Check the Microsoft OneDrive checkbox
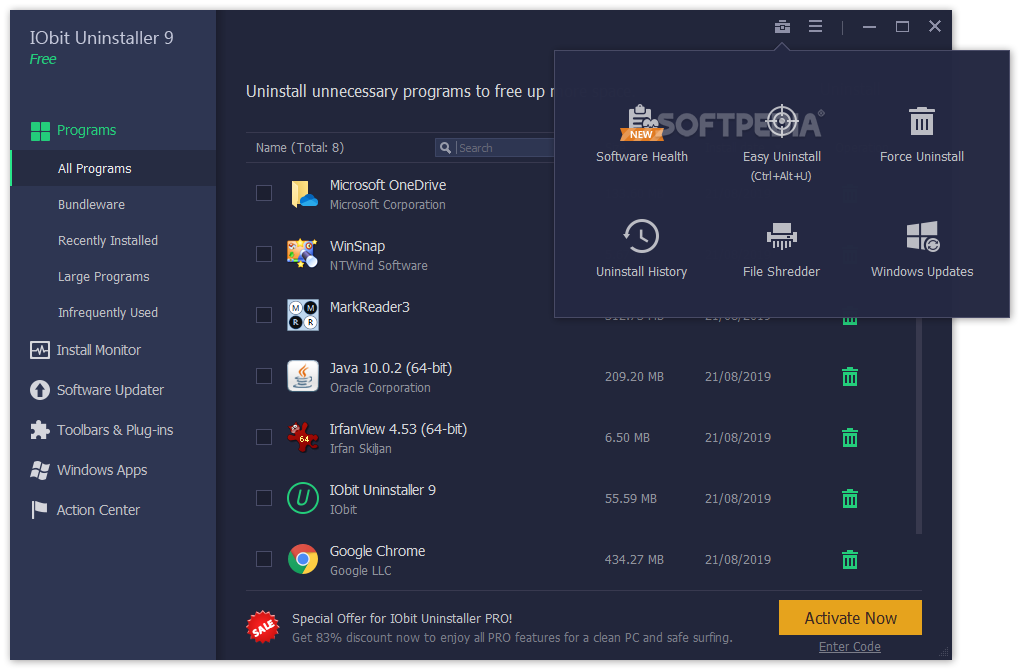Viewport: 1020px width, 670px height. click(x=263, y=193)
